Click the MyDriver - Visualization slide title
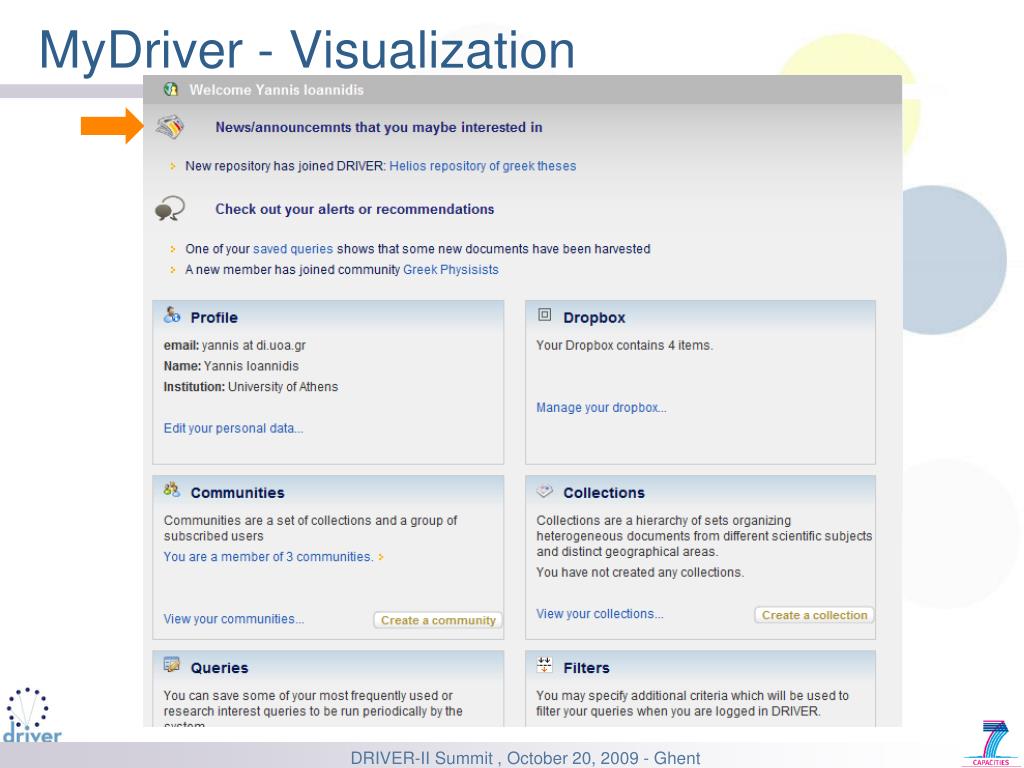Viewport: 1024px width, 768px height. coord(307,50)
